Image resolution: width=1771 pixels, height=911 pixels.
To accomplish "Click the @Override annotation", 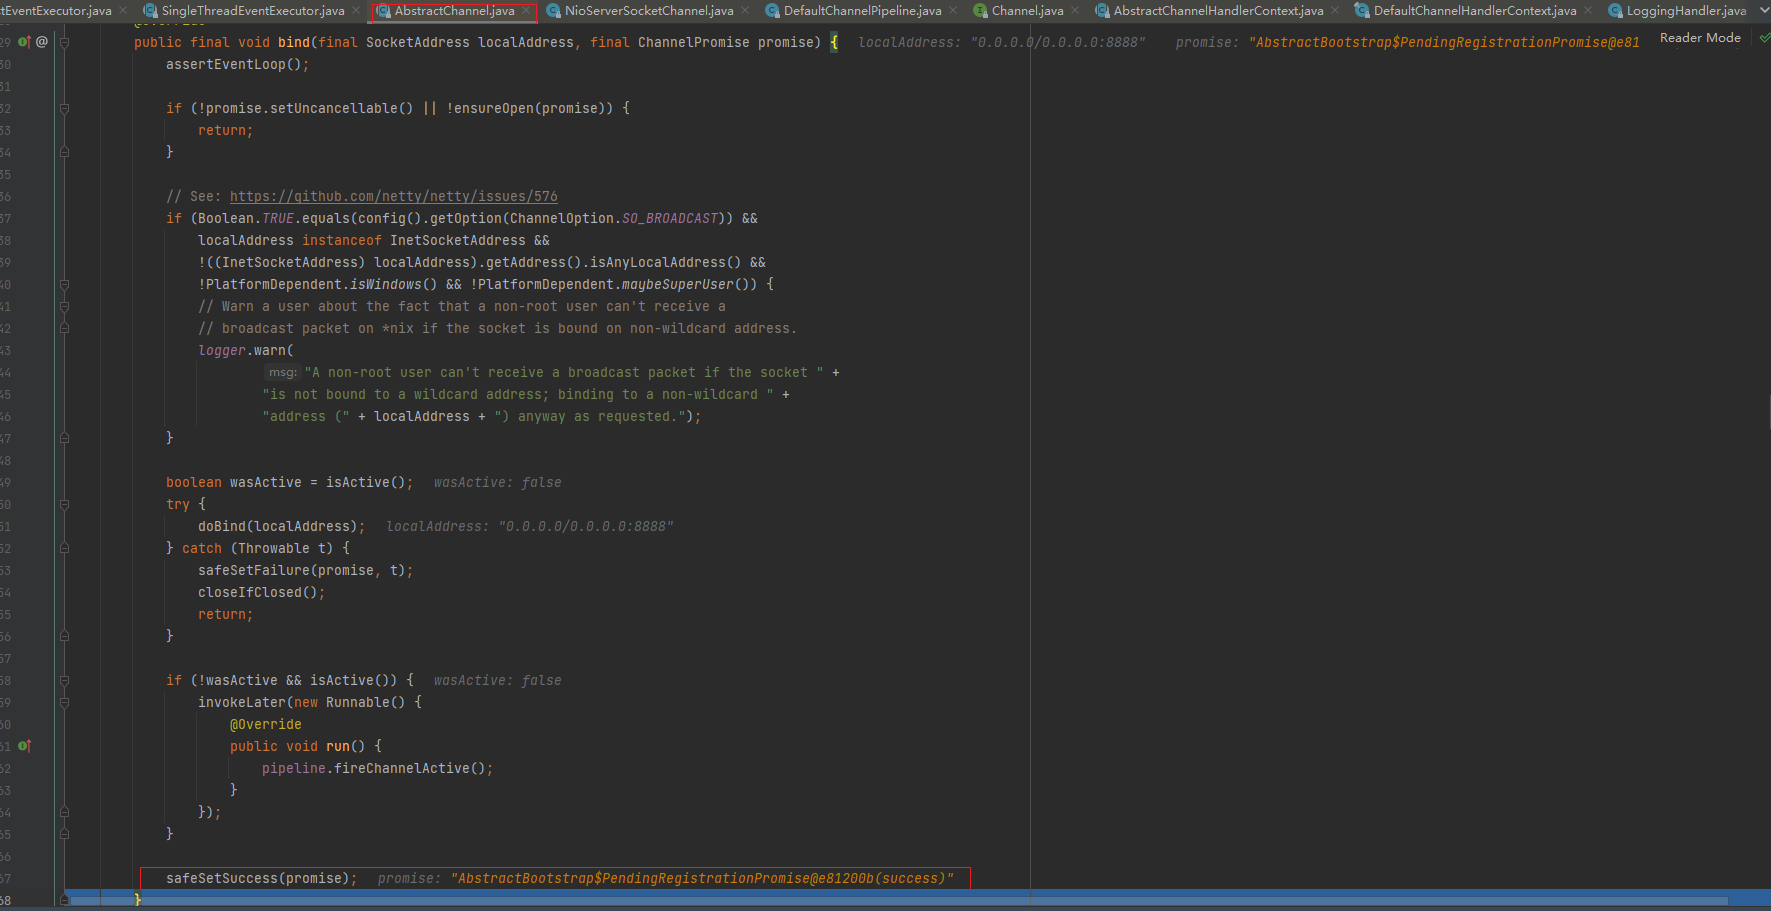I will pyautogui.click(x=266, y=724).
